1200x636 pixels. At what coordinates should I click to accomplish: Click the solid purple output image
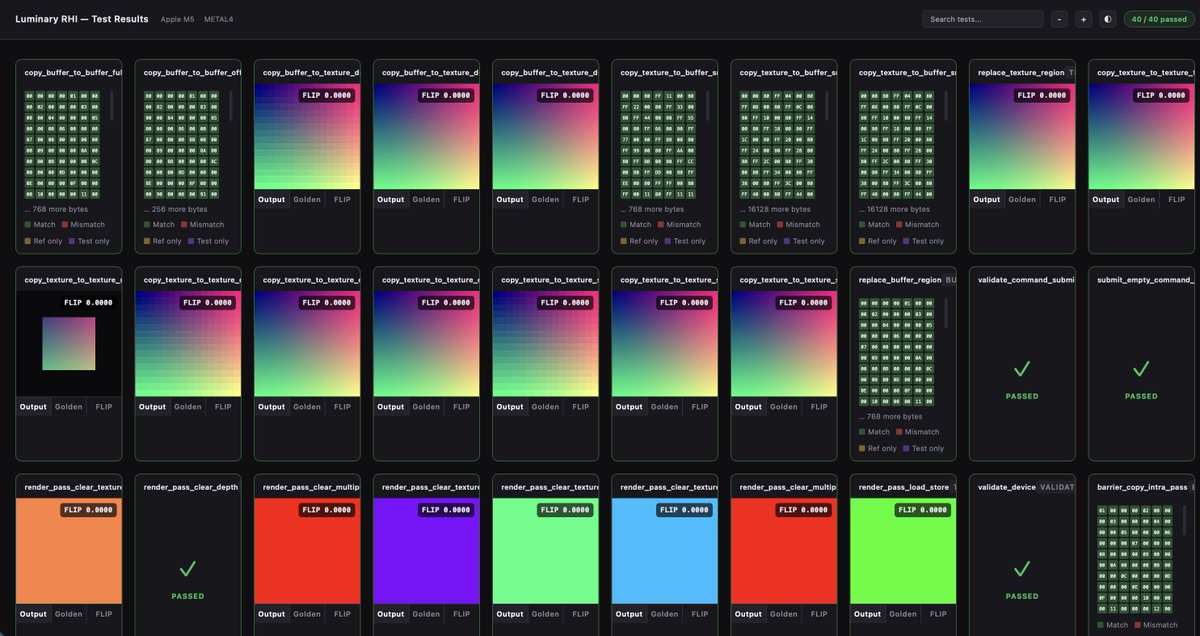(x=427, y=551)
